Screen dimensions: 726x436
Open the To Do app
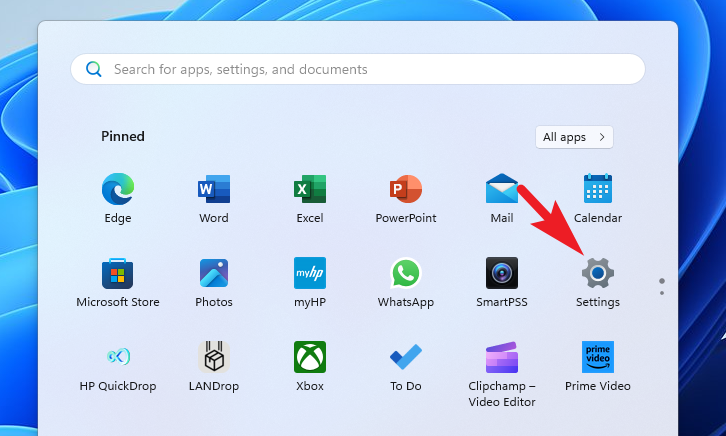coord(406,357)
